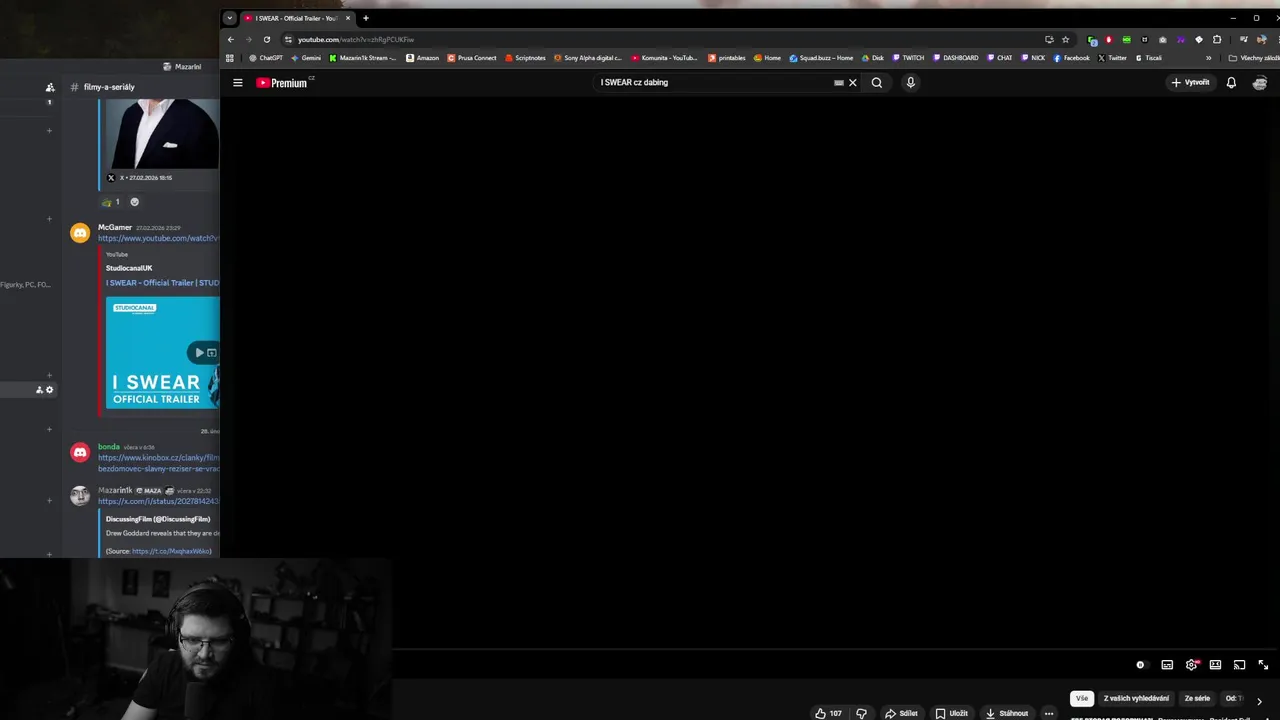The width and height of the screenshot is (1280, 720).
Task: Open Chrome tab search dropdown arrow
Action: coord(229,18)
